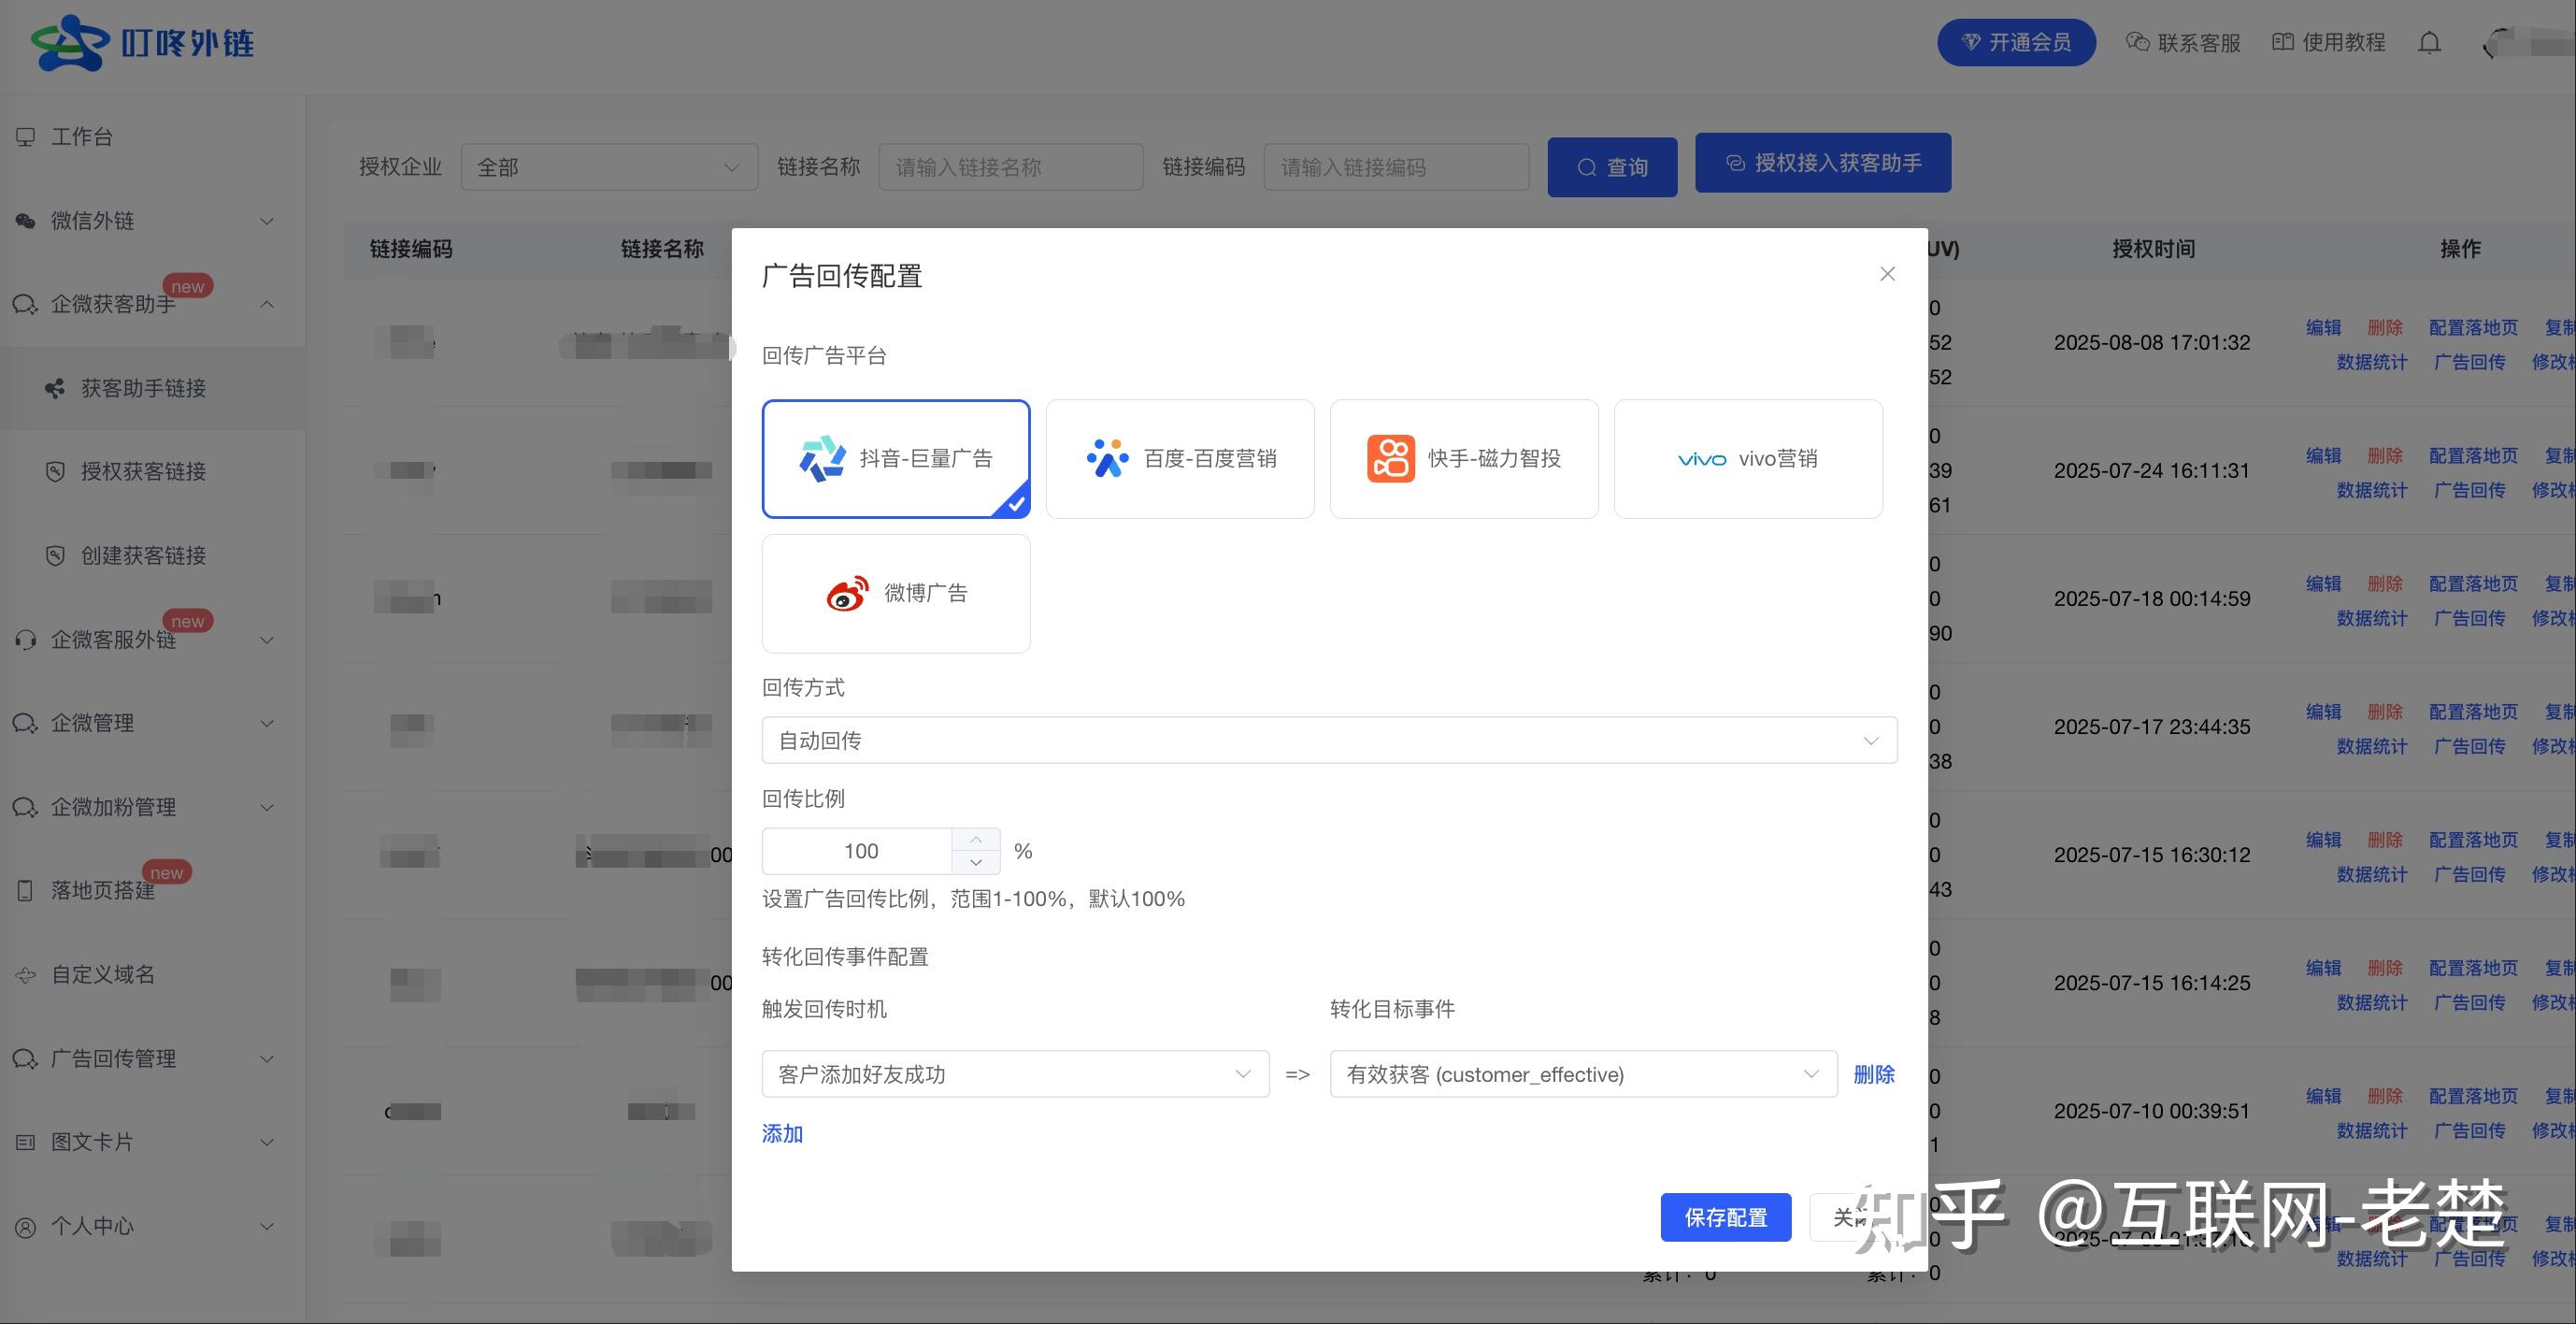Expand the 企微加粉管理 sidebar menu
Viewport: 2576px width, 1324px height.
pos(152,807)
